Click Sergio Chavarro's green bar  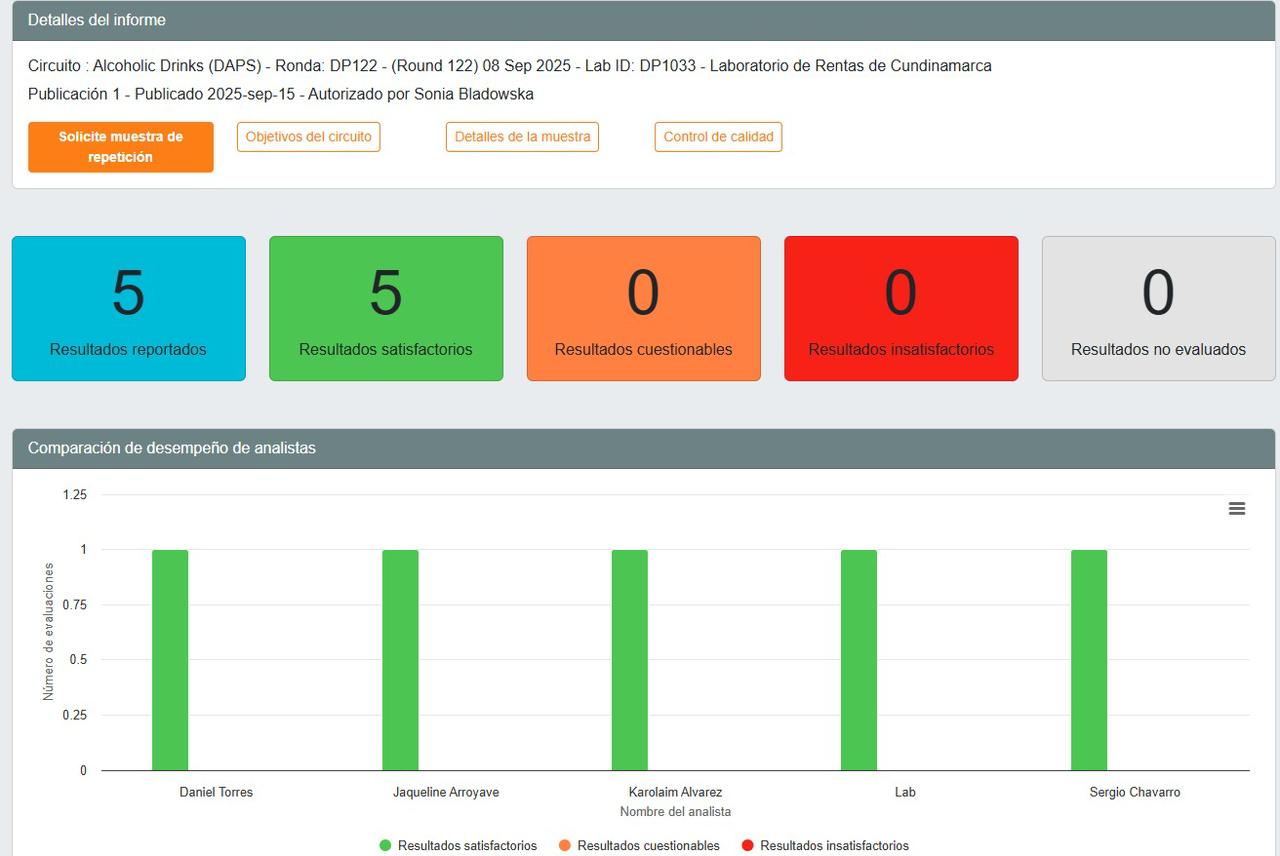click(x=1088, y=660)
